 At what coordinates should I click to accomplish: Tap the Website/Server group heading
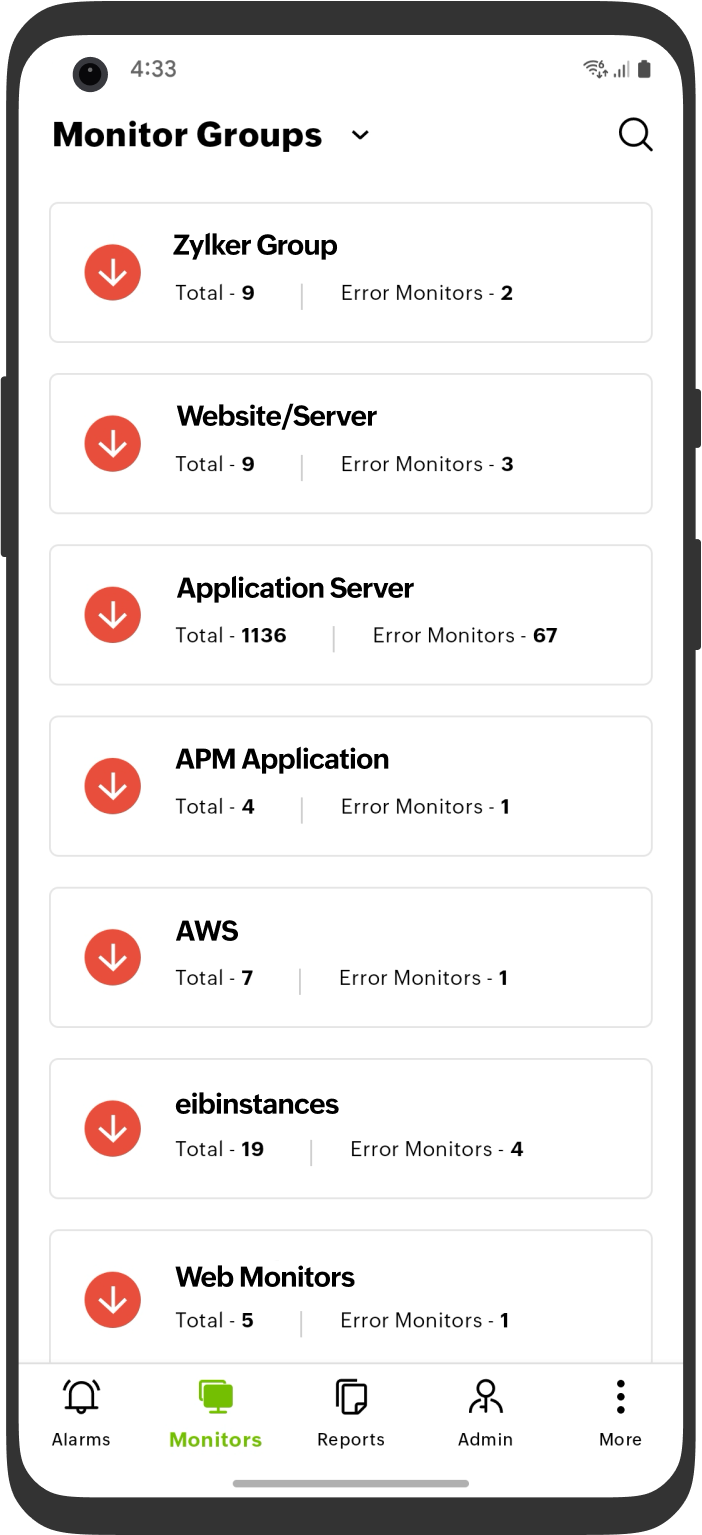click(277, 416)
